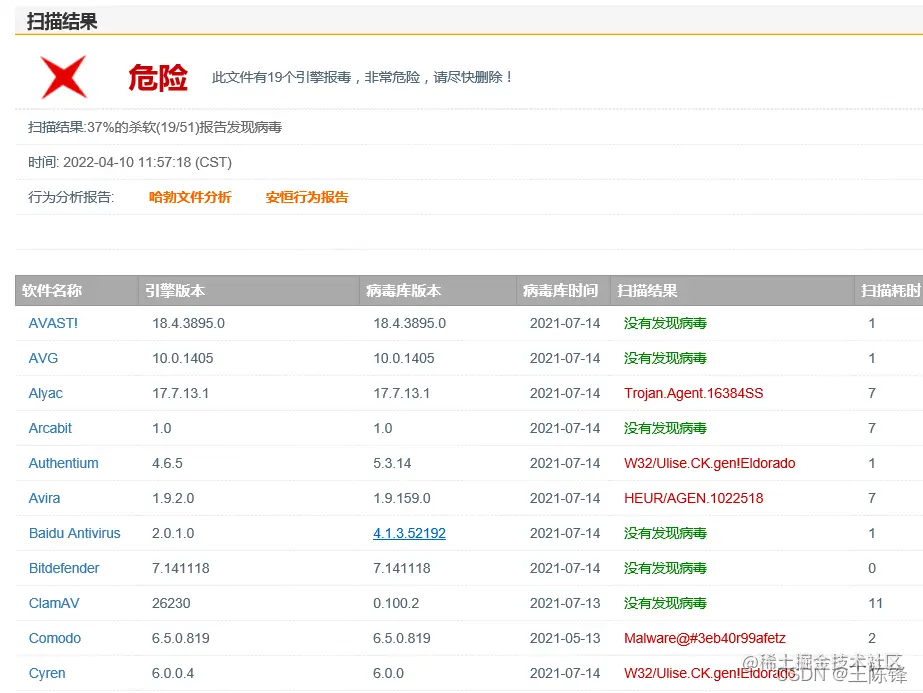Click AVG engine version 10.0.1405
Image resolution: width=923 pixels, height=693 pixels.
(182, 358)
